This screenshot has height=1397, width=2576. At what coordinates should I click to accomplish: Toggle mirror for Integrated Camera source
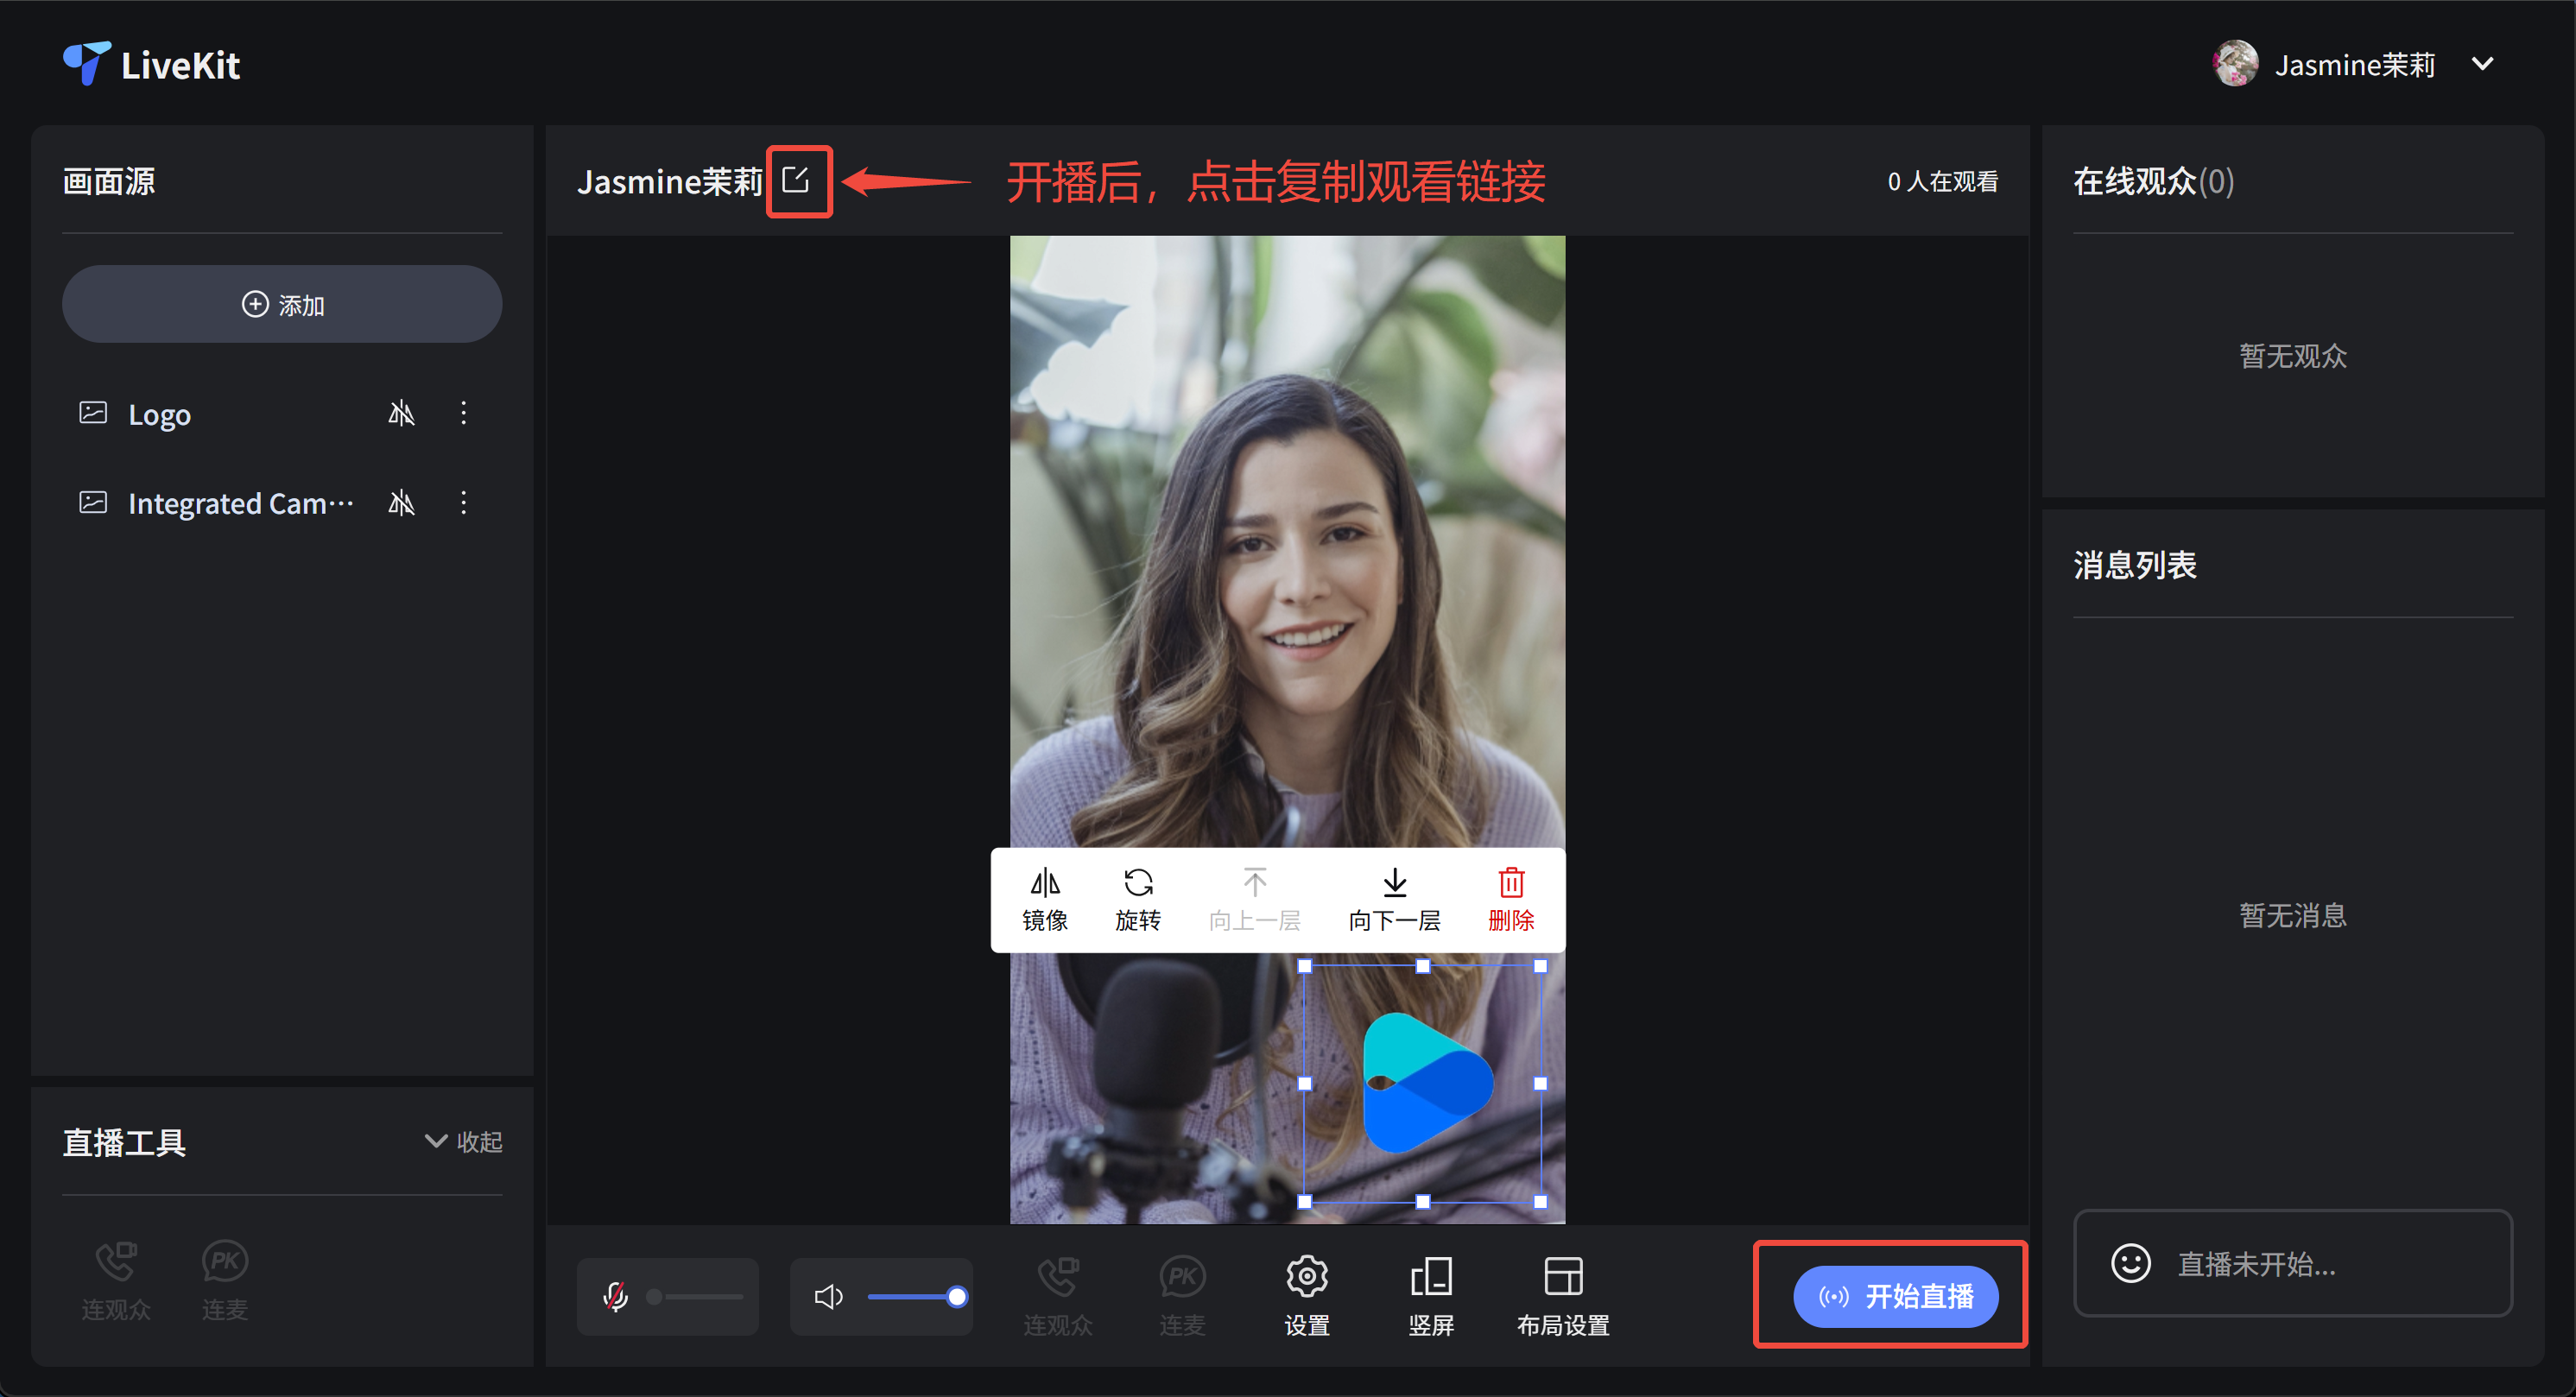point(401,503)
